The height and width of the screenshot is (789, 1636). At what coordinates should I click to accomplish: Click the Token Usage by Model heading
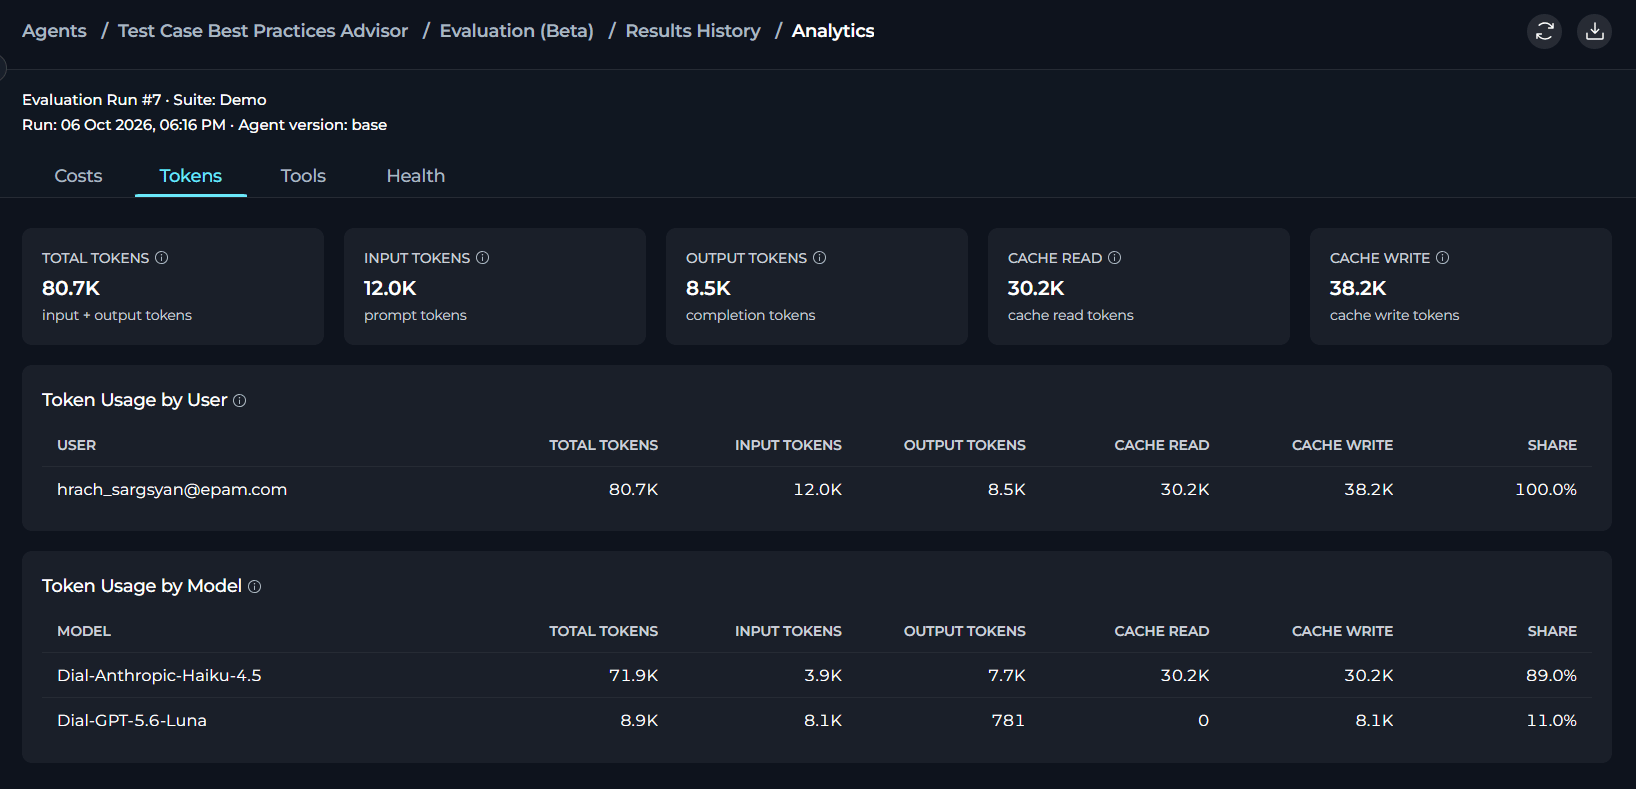point(142,586)
